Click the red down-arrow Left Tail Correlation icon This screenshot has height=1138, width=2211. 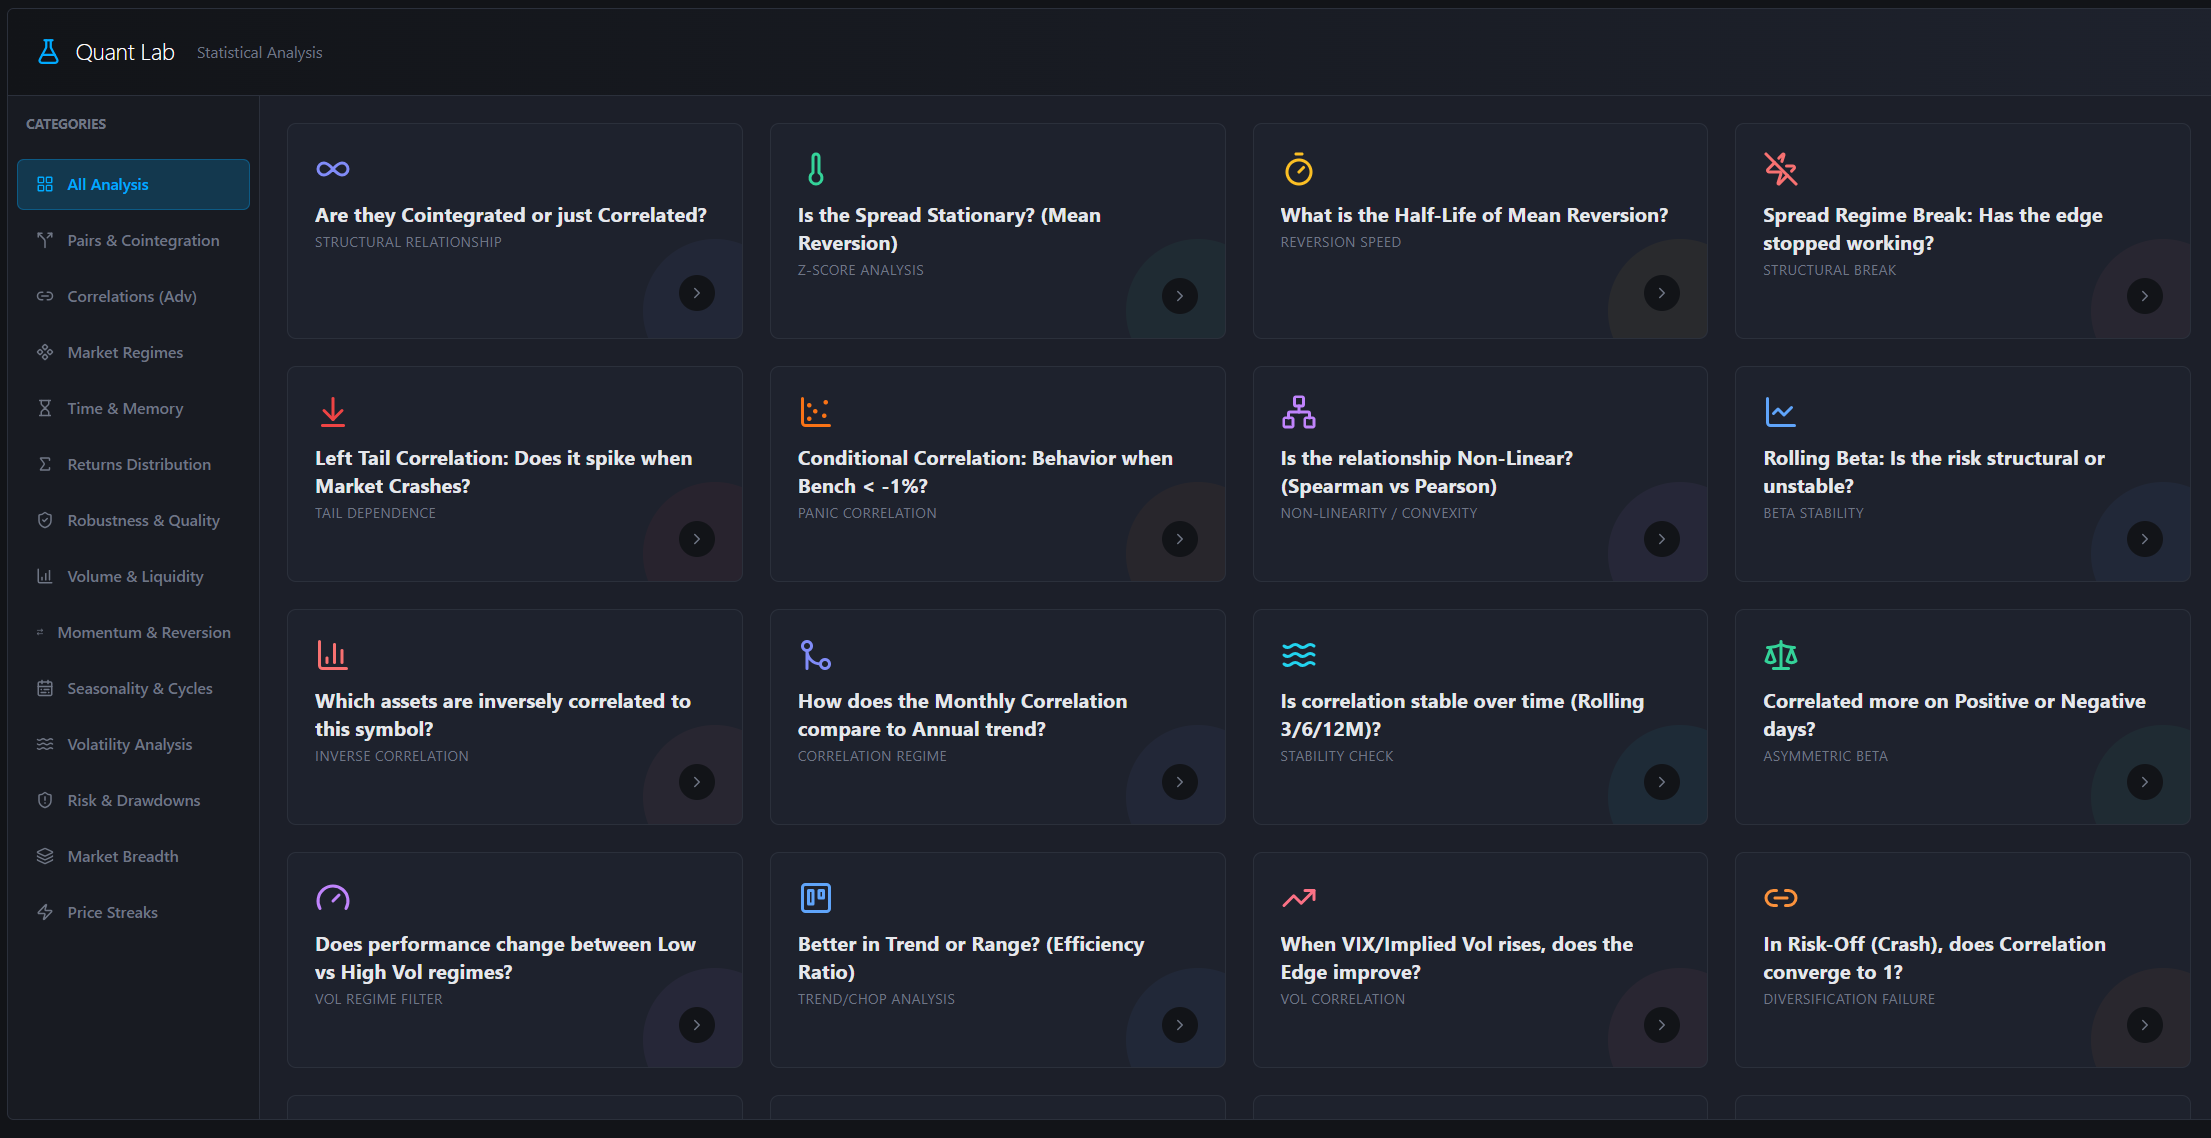click(332, 412)
